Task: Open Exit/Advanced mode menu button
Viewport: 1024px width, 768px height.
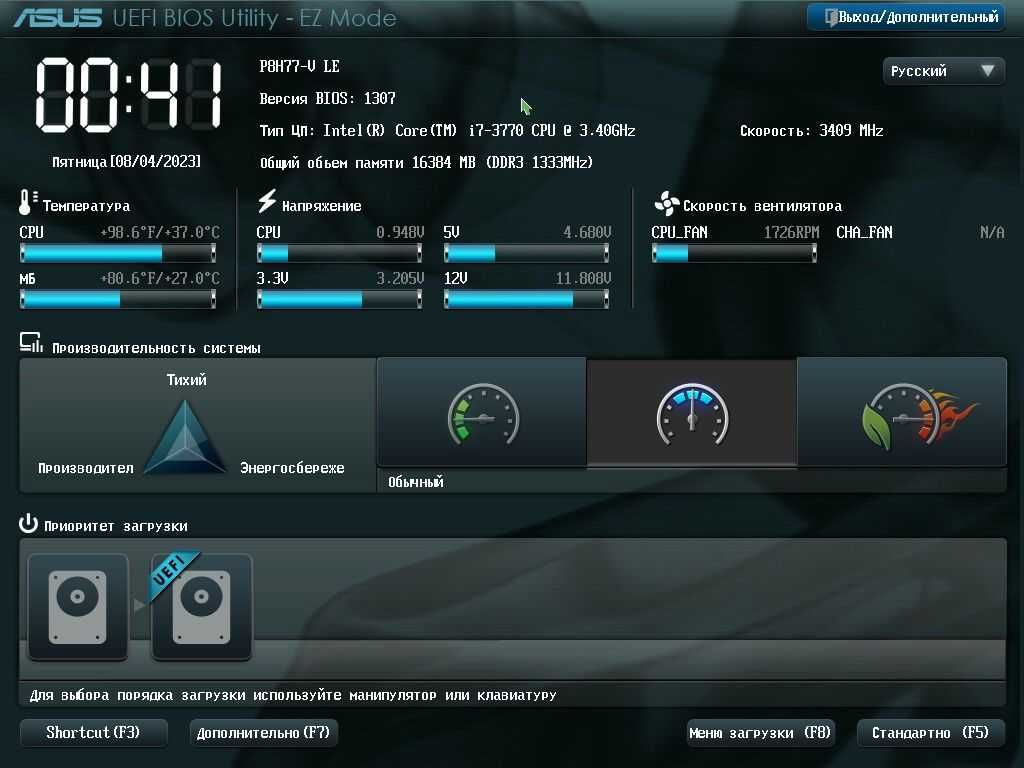Action: point(906,17)
